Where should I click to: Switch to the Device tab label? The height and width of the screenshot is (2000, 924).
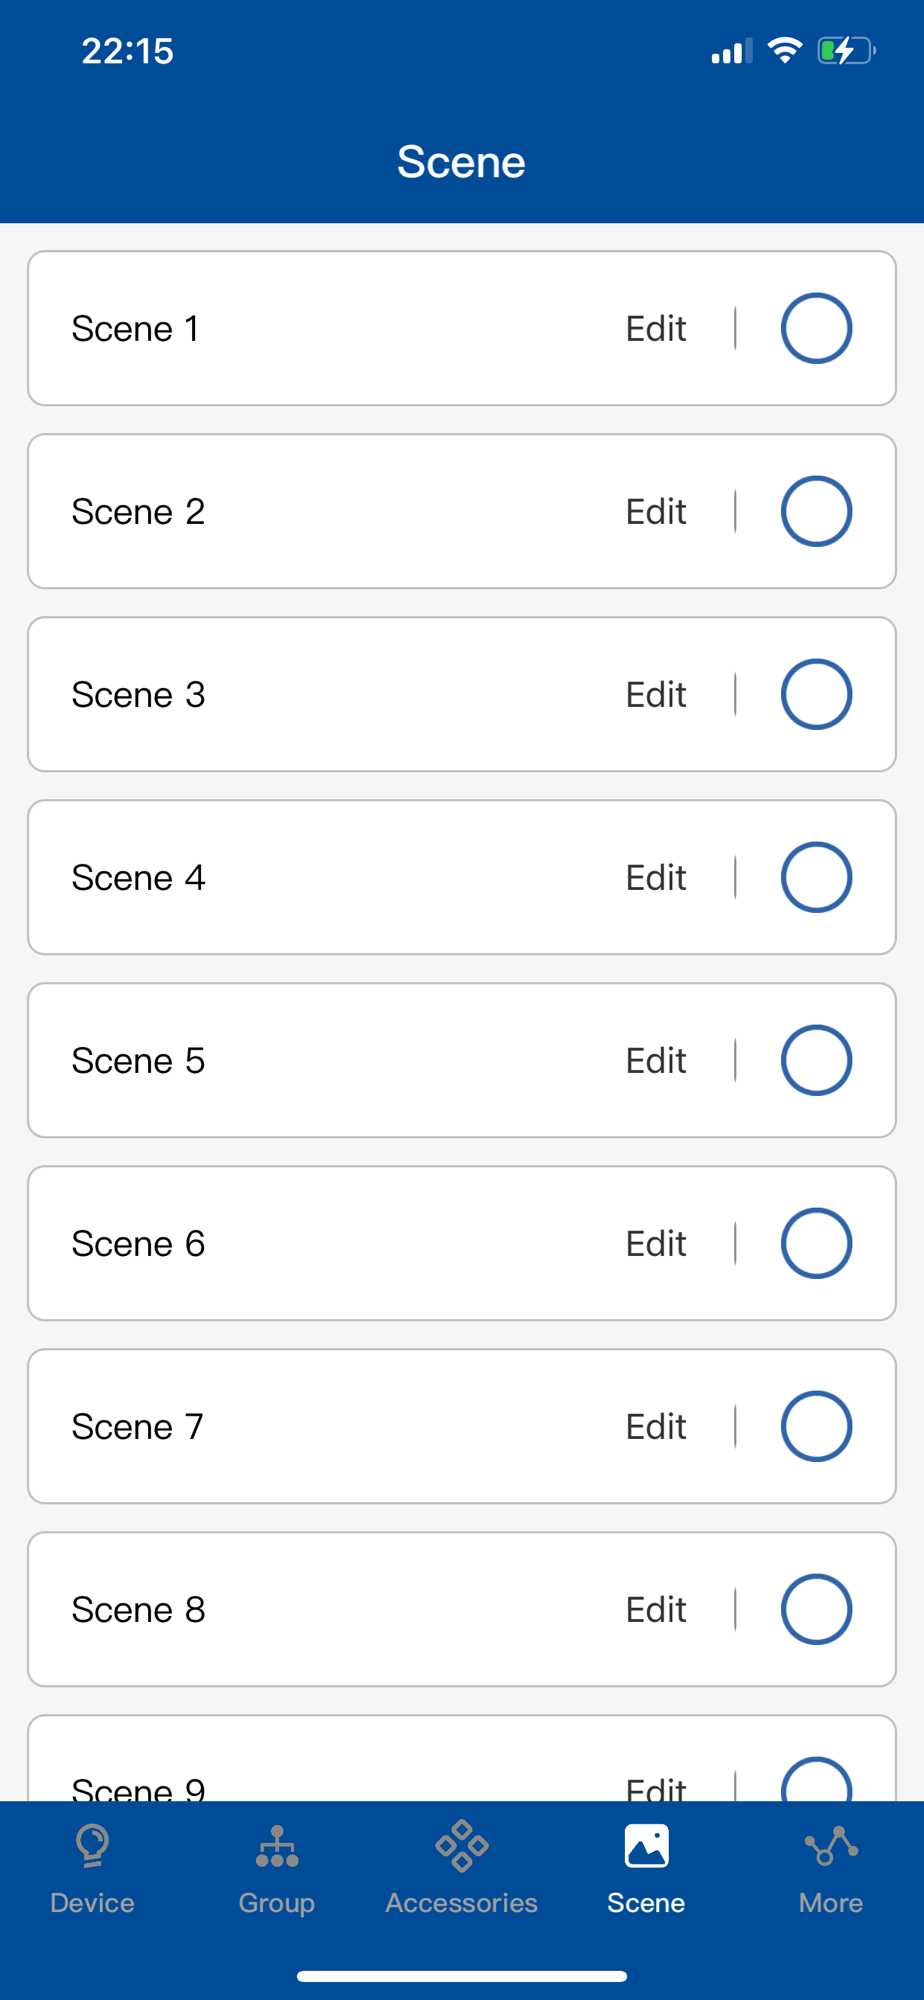(x=92, y=1902)
